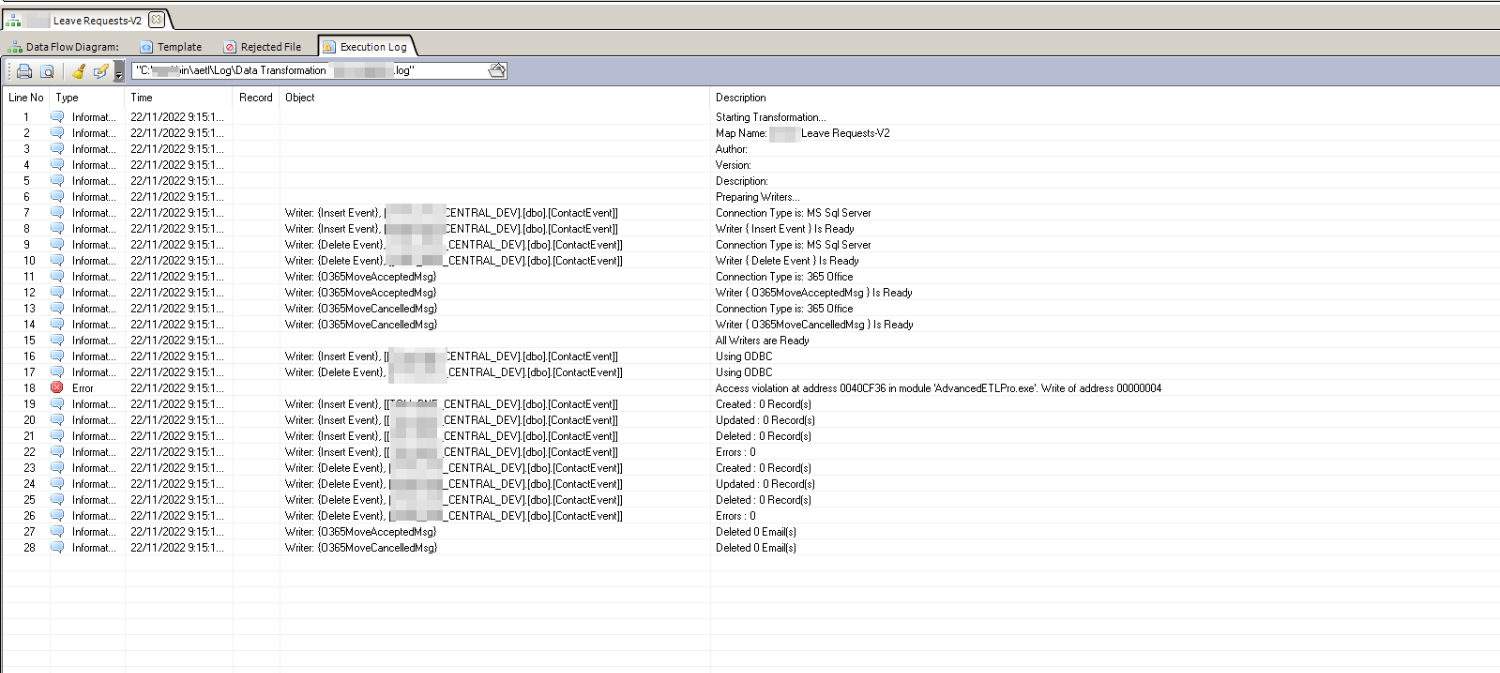Viewport: 1500px width, 673px height.
Task: Select the 'Description:' entry on line 5
Action: [742, 181]
